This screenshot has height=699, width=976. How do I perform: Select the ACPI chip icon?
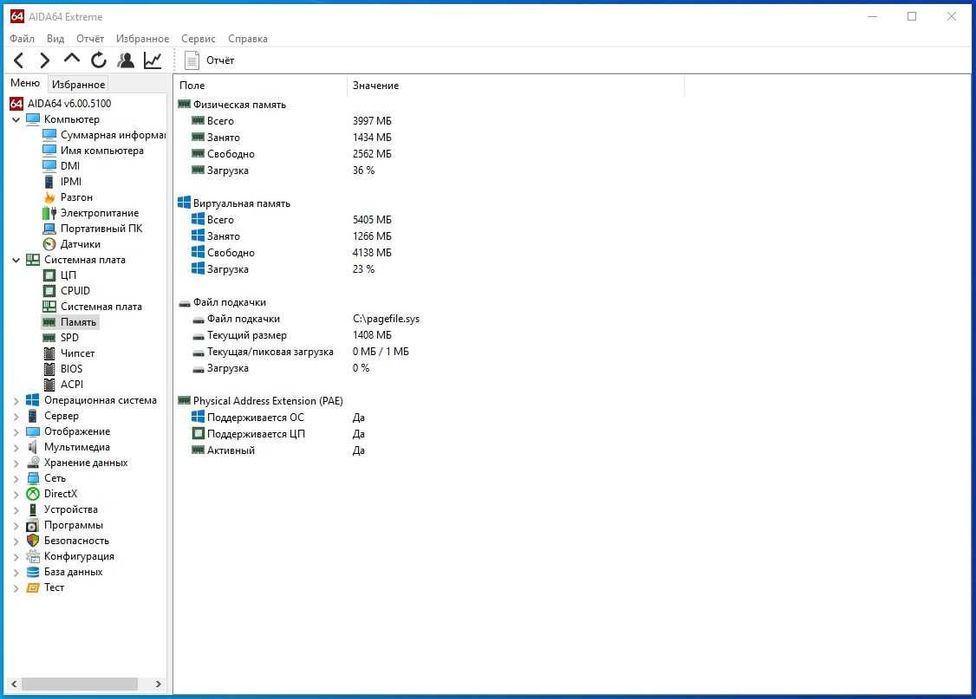(x=49, y=385)
